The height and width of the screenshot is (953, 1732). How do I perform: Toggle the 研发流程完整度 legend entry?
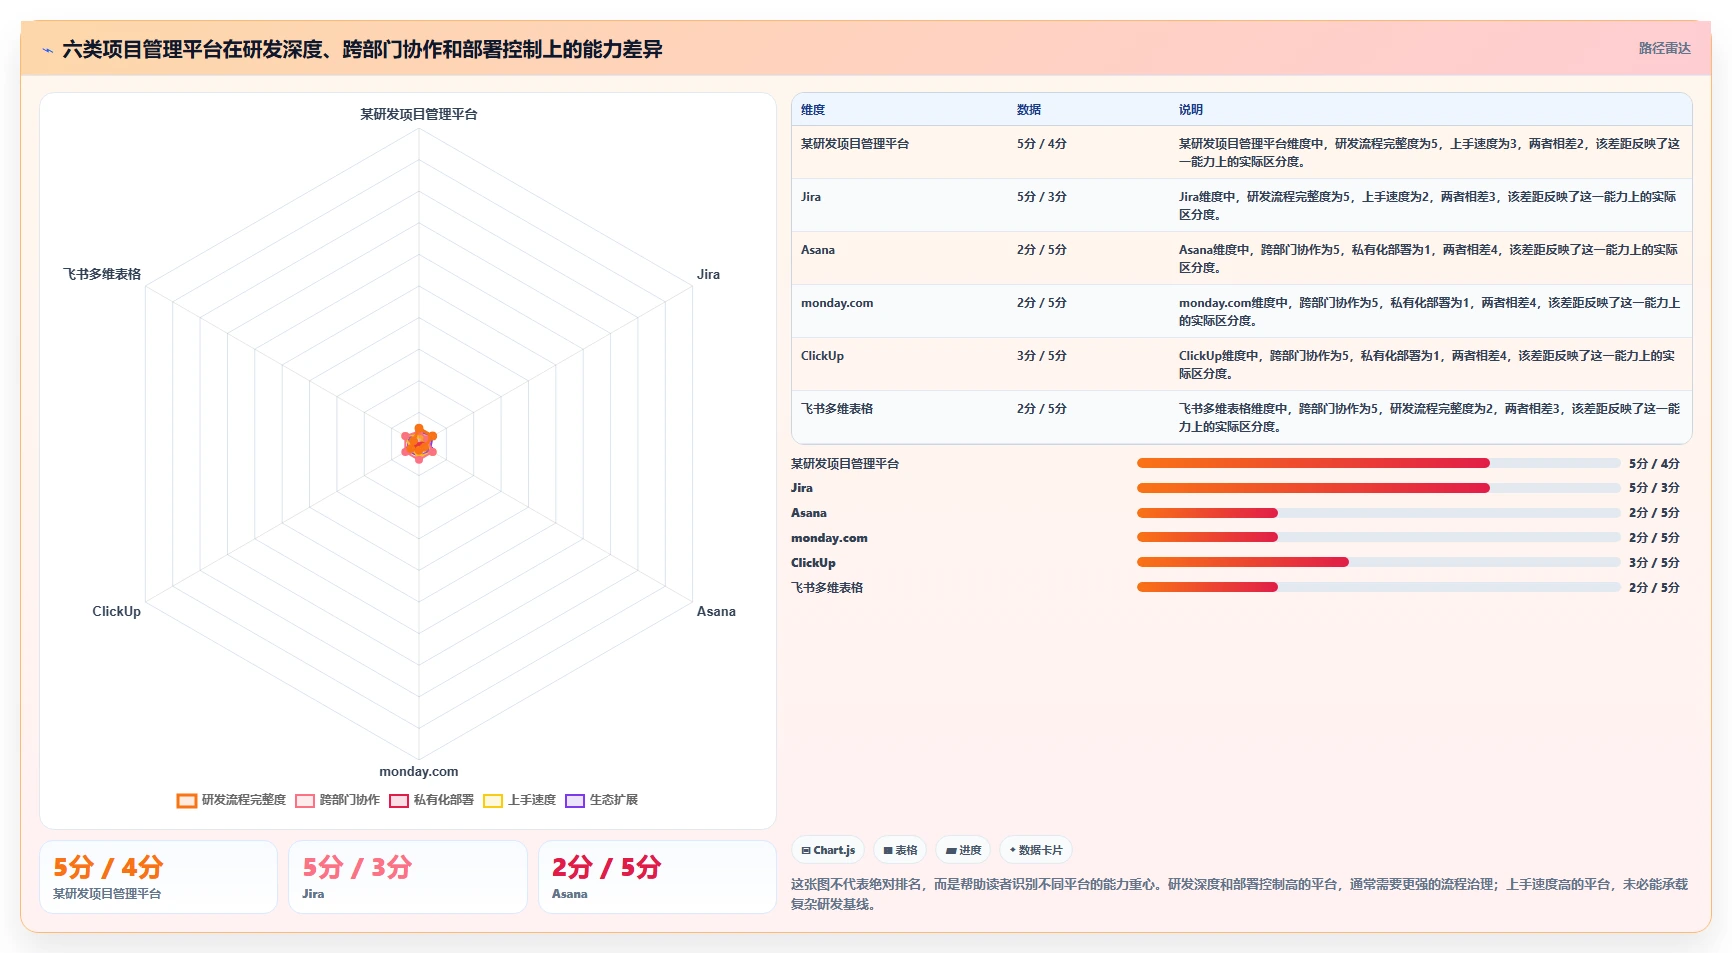[231, 800]
